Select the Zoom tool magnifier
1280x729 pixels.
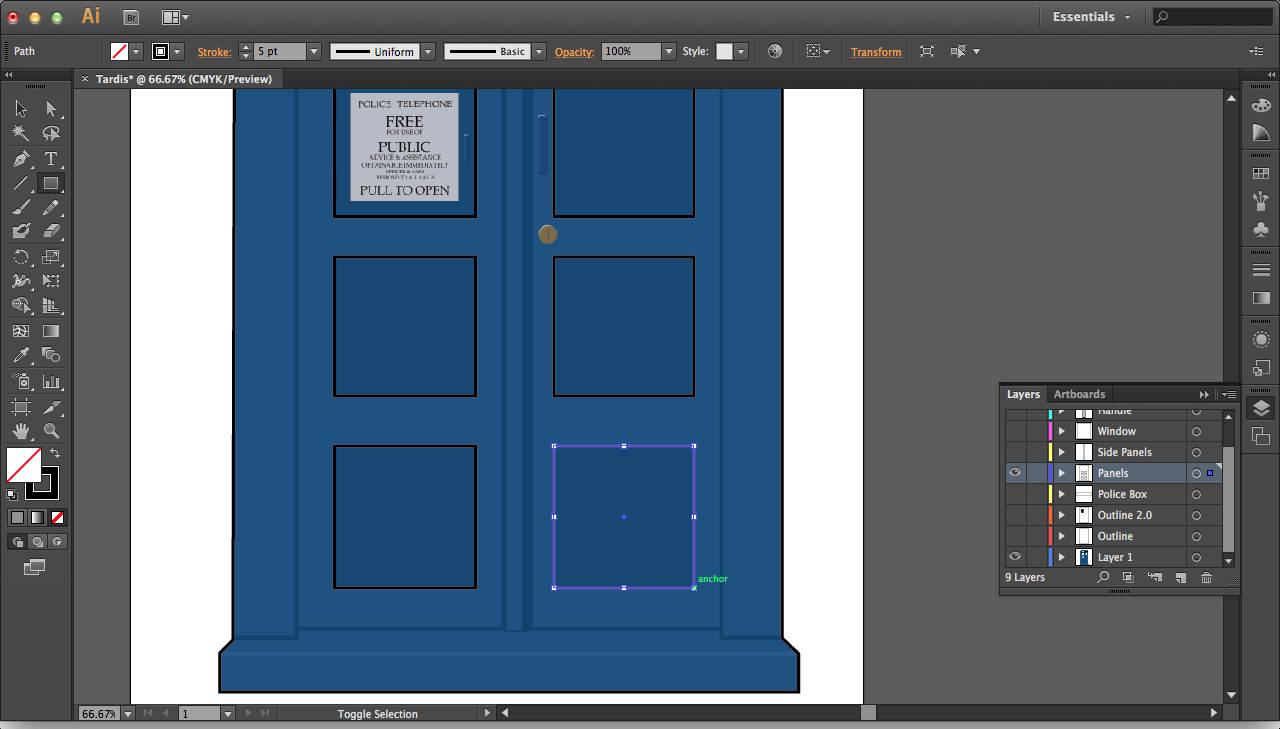click(51, 431)
